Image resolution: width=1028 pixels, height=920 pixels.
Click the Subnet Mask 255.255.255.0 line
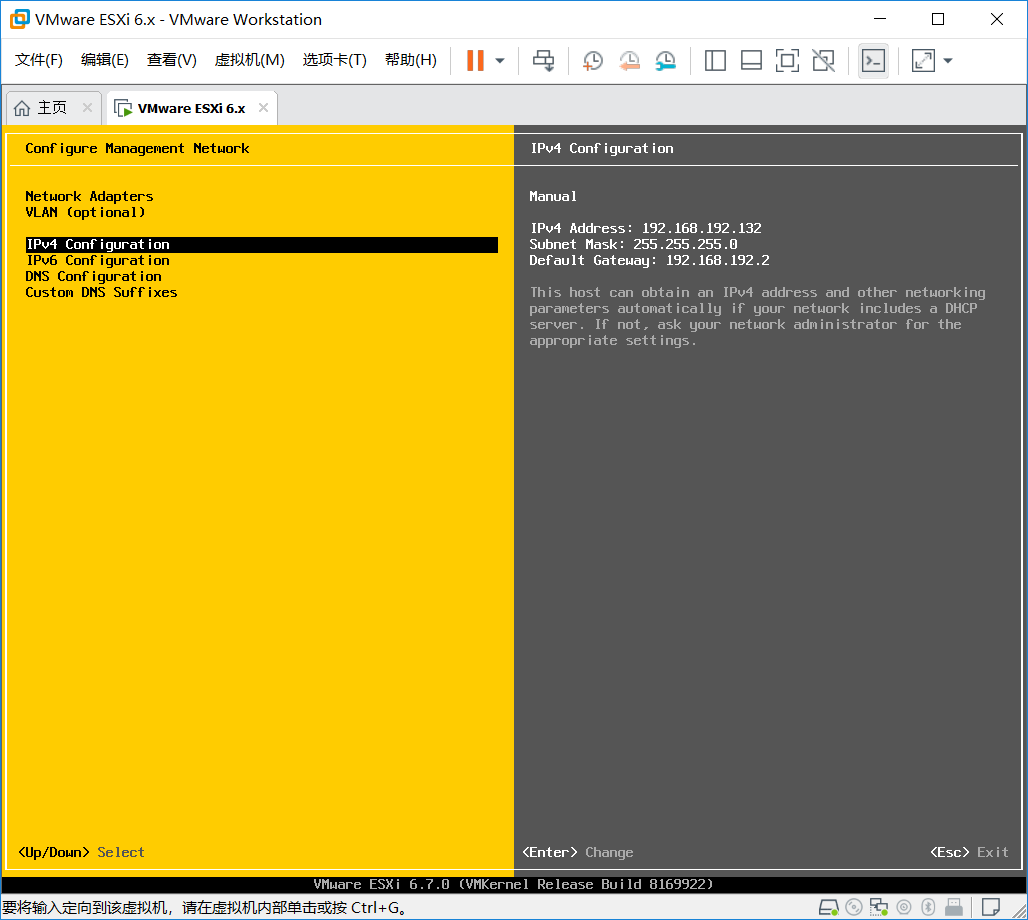633,245
